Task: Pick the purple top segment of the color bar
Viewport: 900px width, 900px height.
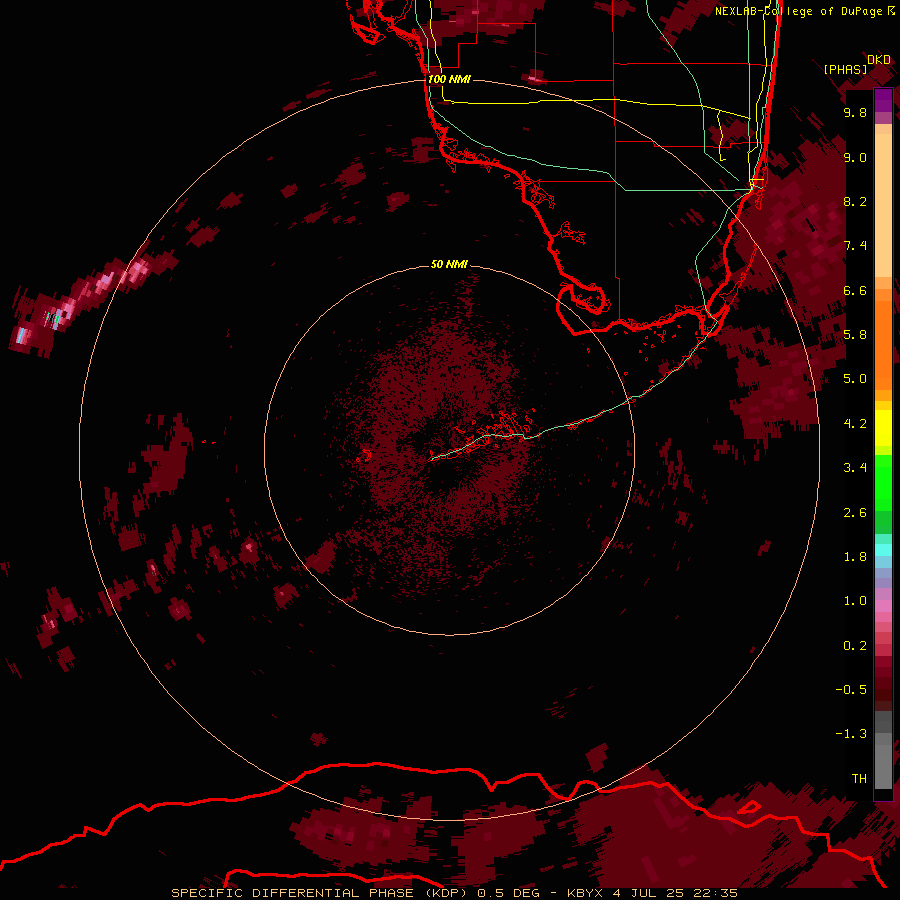Action: tap(883, 100)
